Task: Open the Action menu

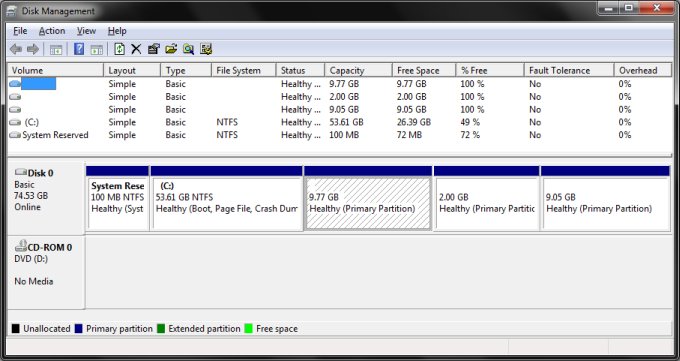Action: tap(52, 31)
